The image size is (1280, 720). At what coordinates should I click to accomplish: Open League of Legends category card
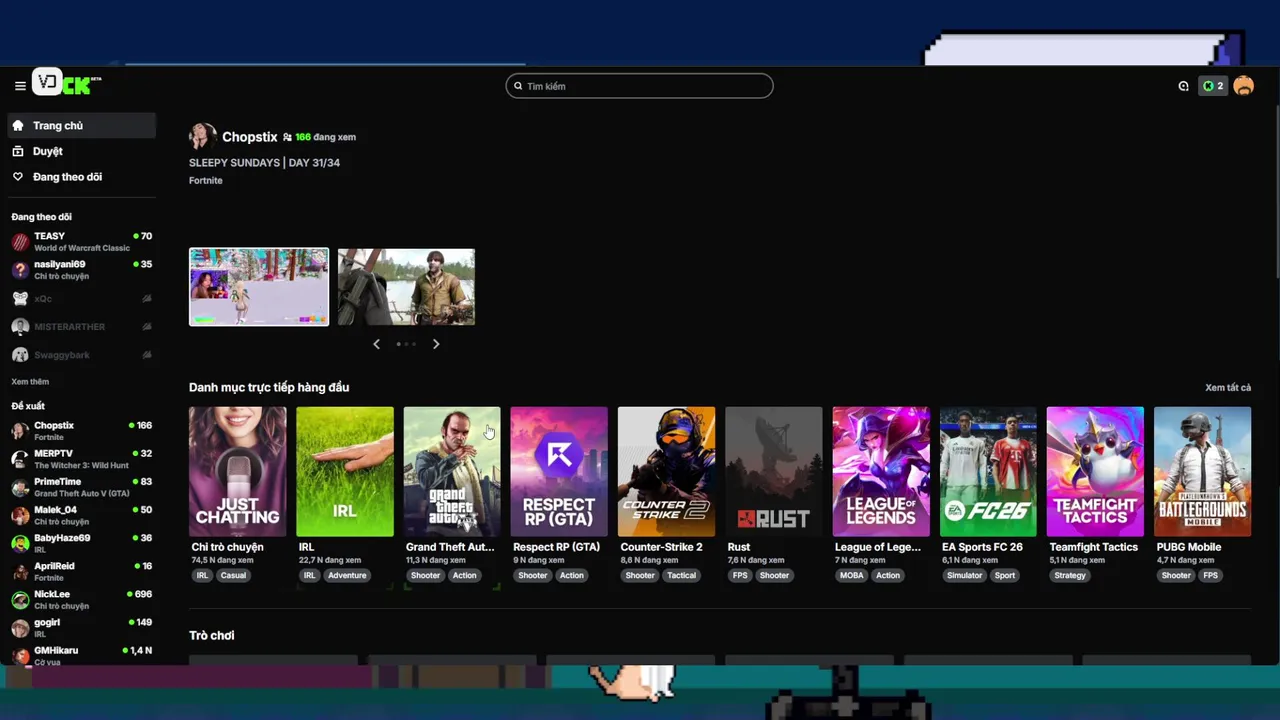pos(881,471)
